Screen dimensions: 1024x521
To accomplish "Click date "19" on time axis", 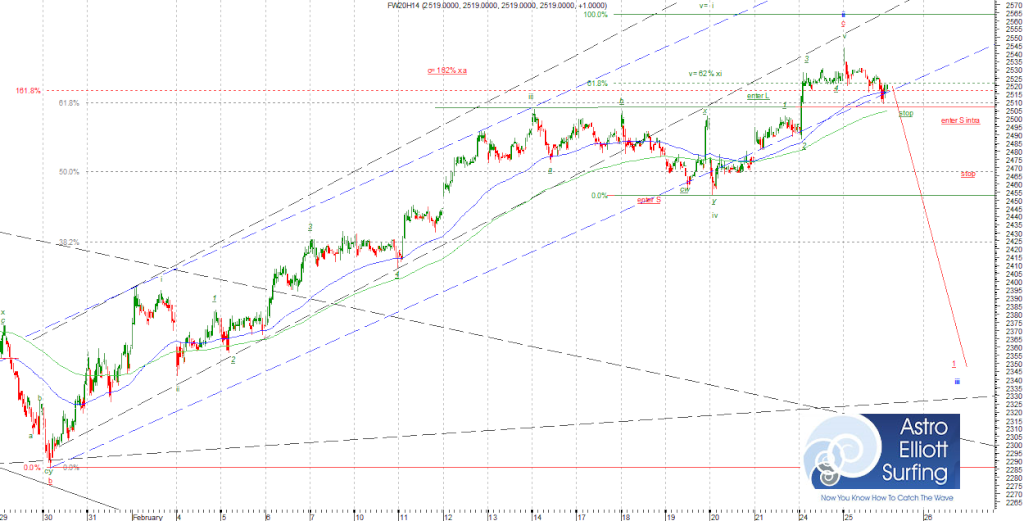I will click(669, 516).
